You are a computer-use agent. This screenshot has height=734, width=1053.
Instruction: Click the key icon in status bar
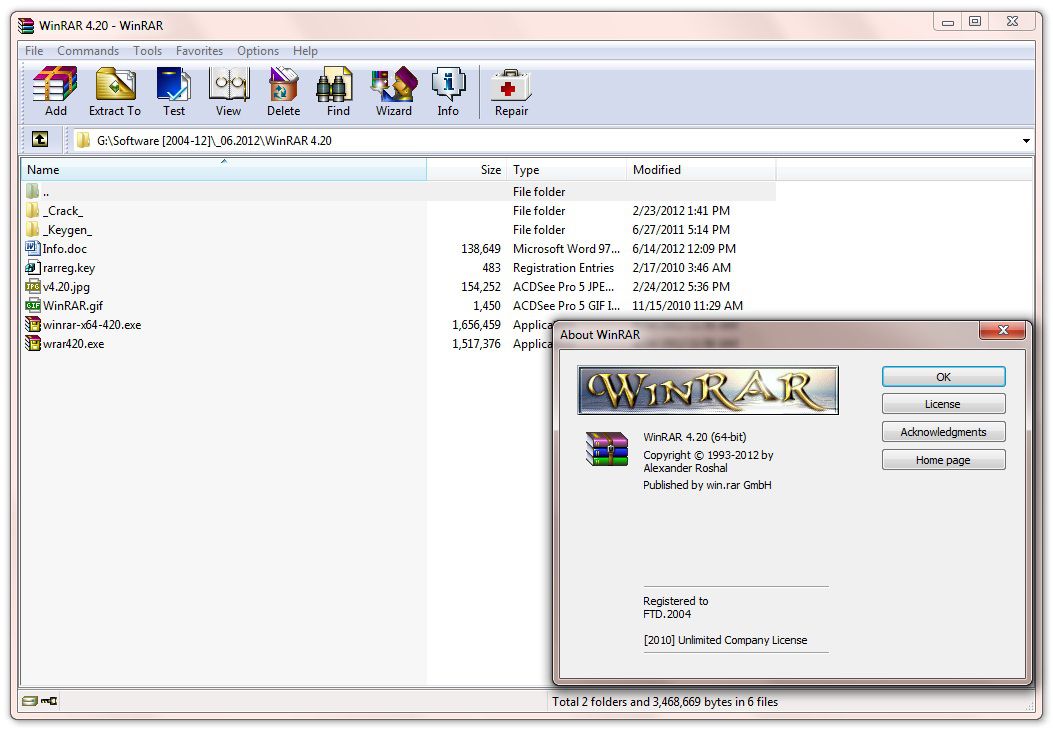(x=49, y=701)
